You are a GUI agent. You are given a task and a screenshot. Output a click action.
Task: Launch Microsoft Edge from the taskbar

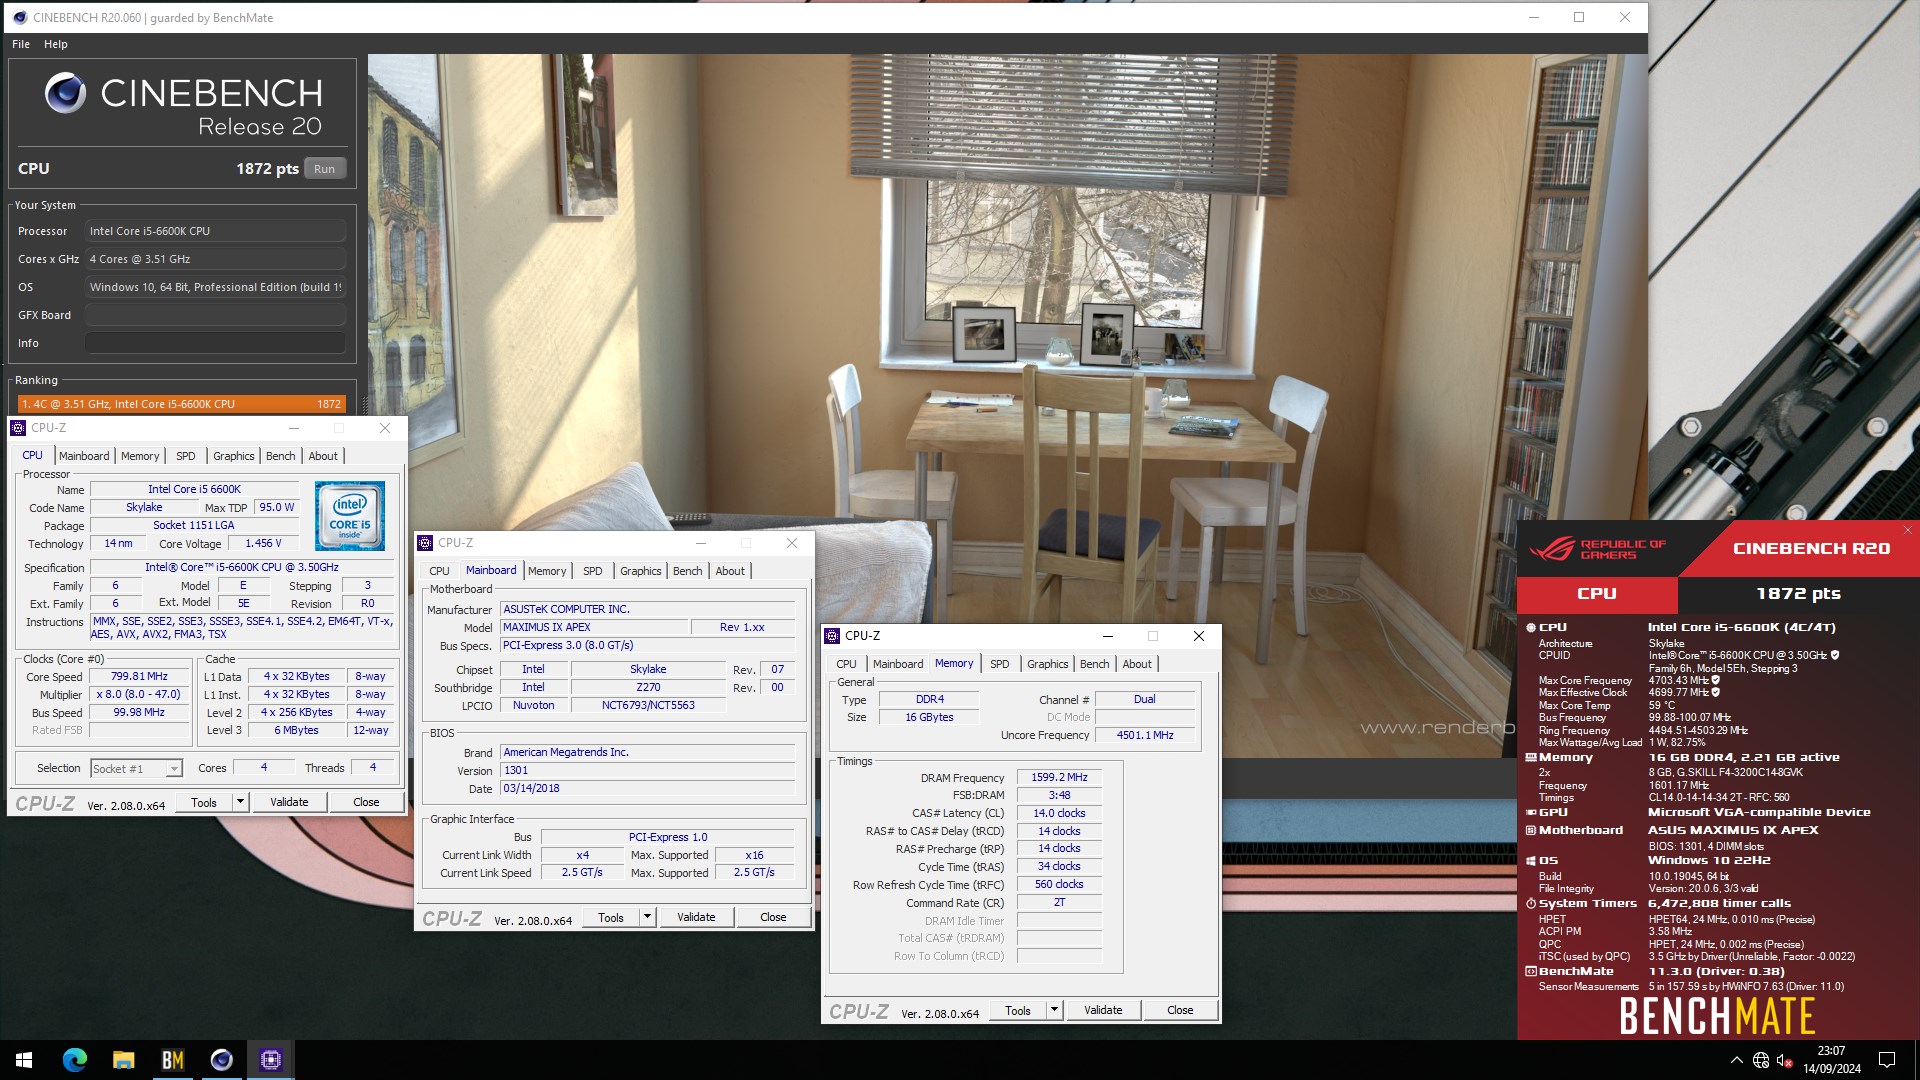75,1060
